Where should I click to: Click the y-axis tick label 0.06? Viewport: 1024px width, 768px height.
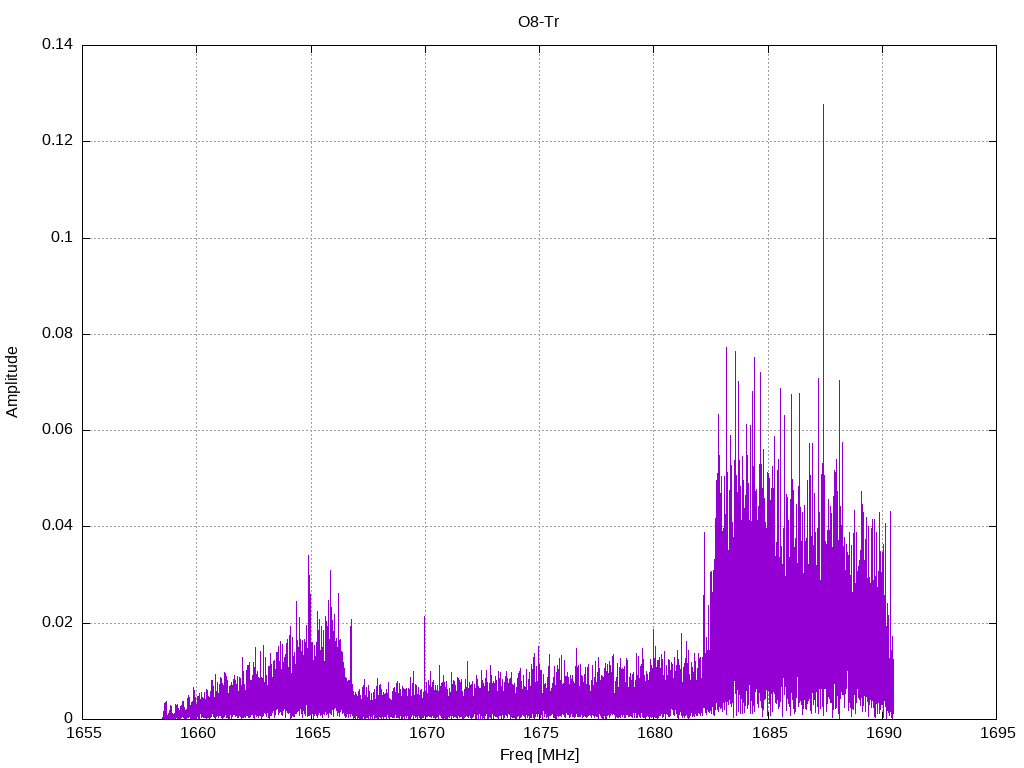click(x=57, y=430)
